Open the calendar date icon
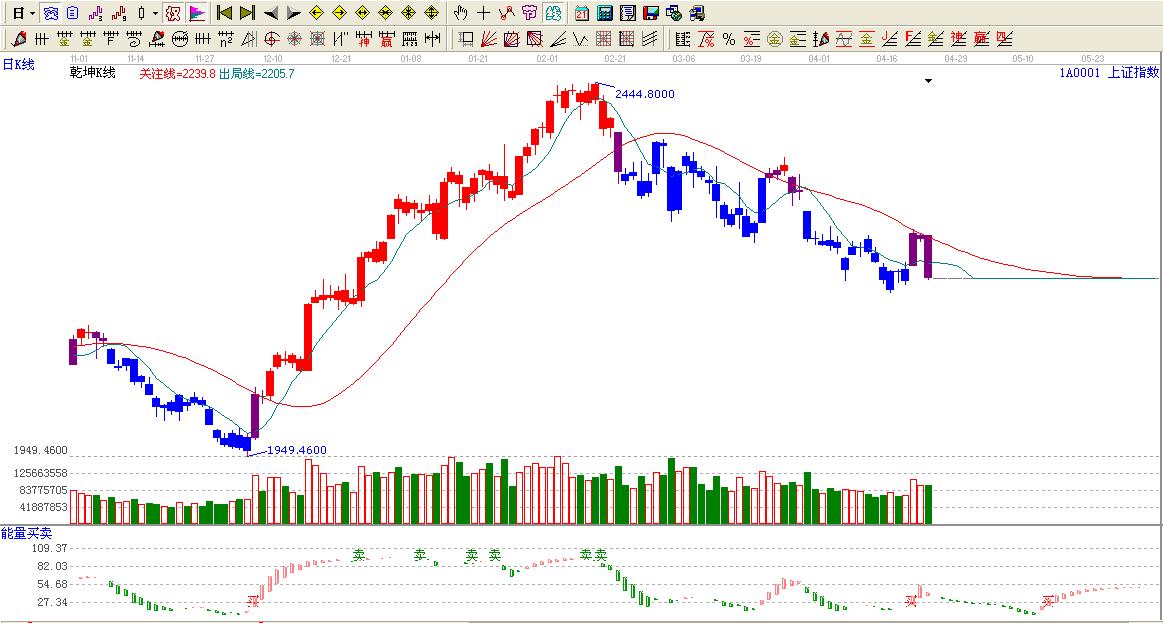 582,13
